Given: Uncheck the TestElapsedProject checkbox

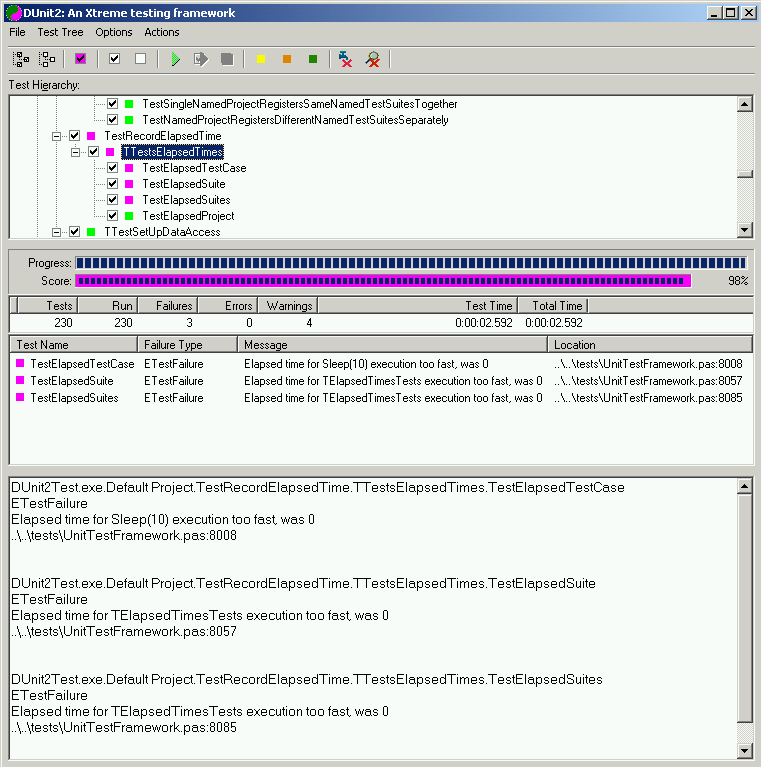Looking at the screenshot, I should click(112, 216).
